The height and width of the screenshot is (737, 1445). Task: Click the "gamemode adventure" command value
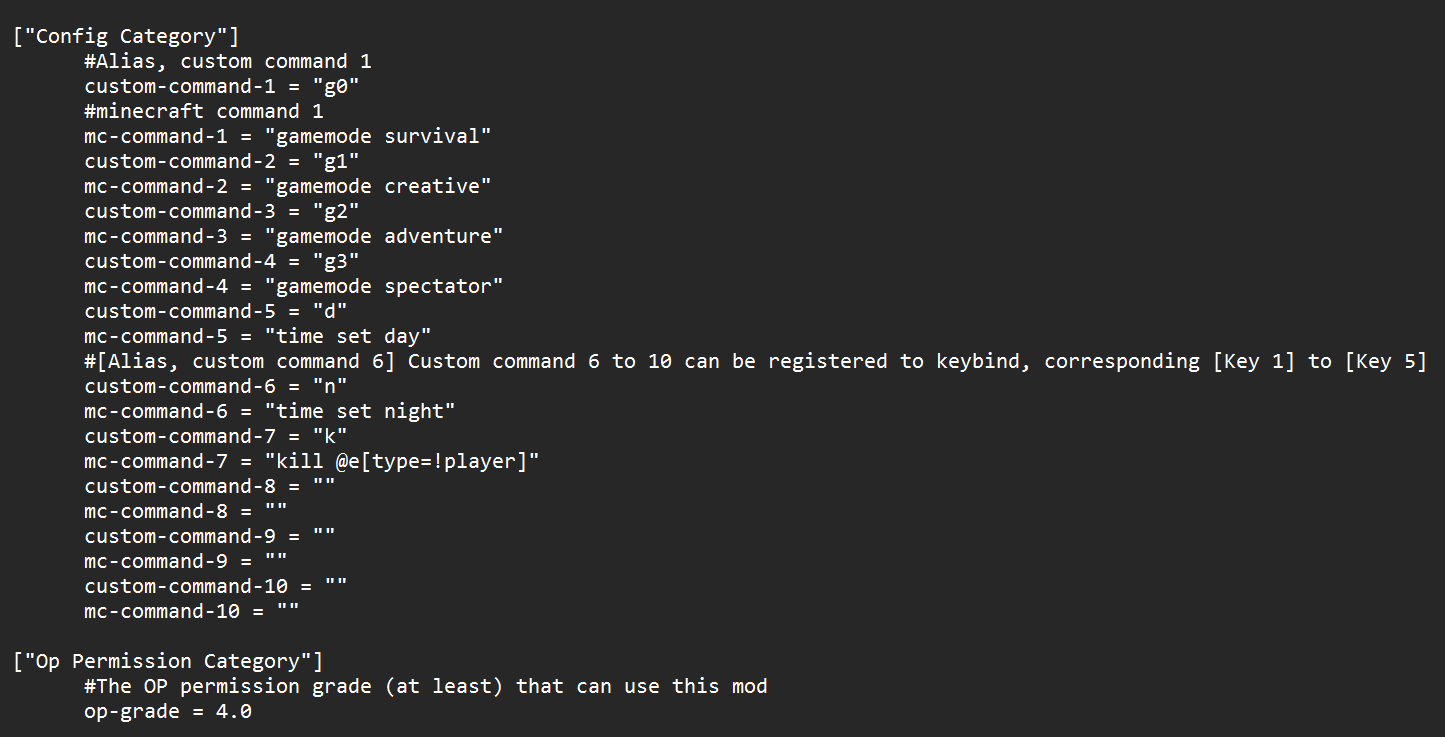pos(383,237)
